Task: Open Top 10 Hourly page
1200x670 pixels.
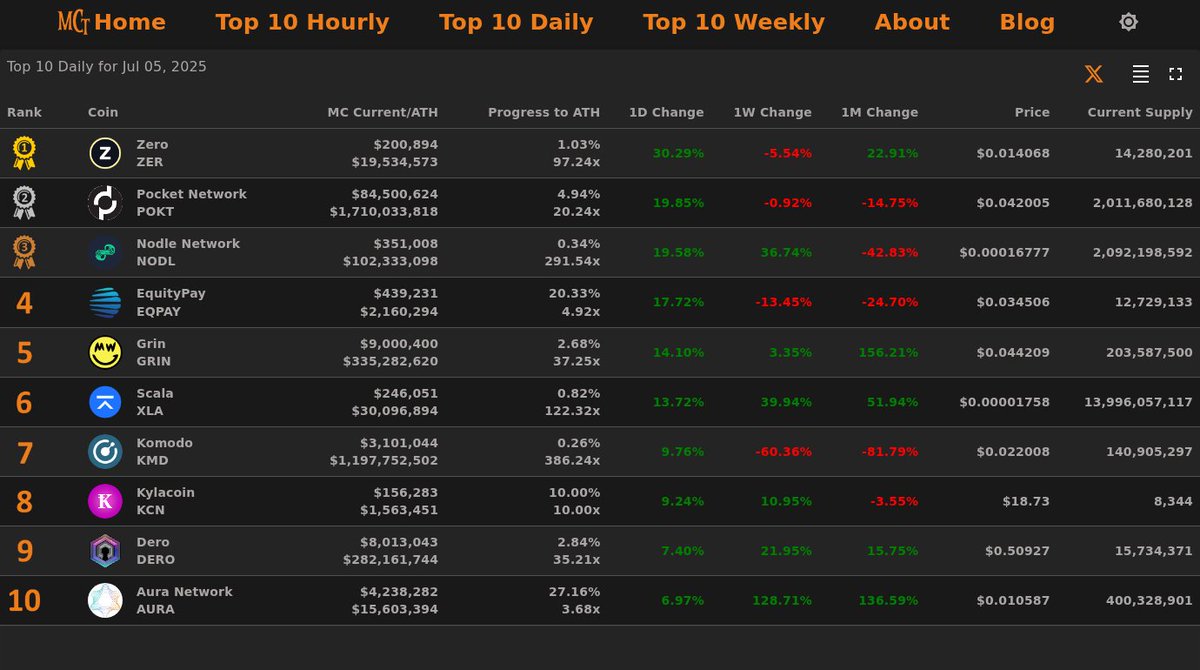Action: click(x=302, y=22)
